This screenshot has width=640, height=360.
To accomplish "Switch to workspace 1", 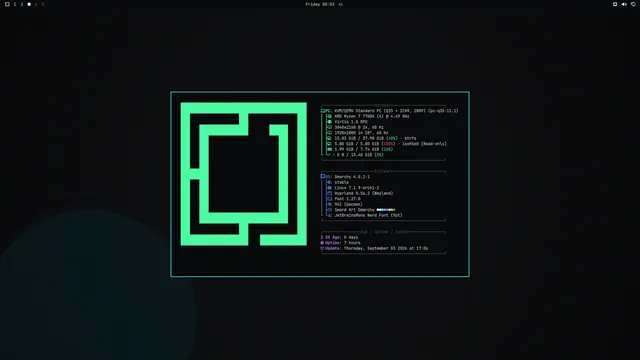I will pyautogui.click(x=15, y=4).
